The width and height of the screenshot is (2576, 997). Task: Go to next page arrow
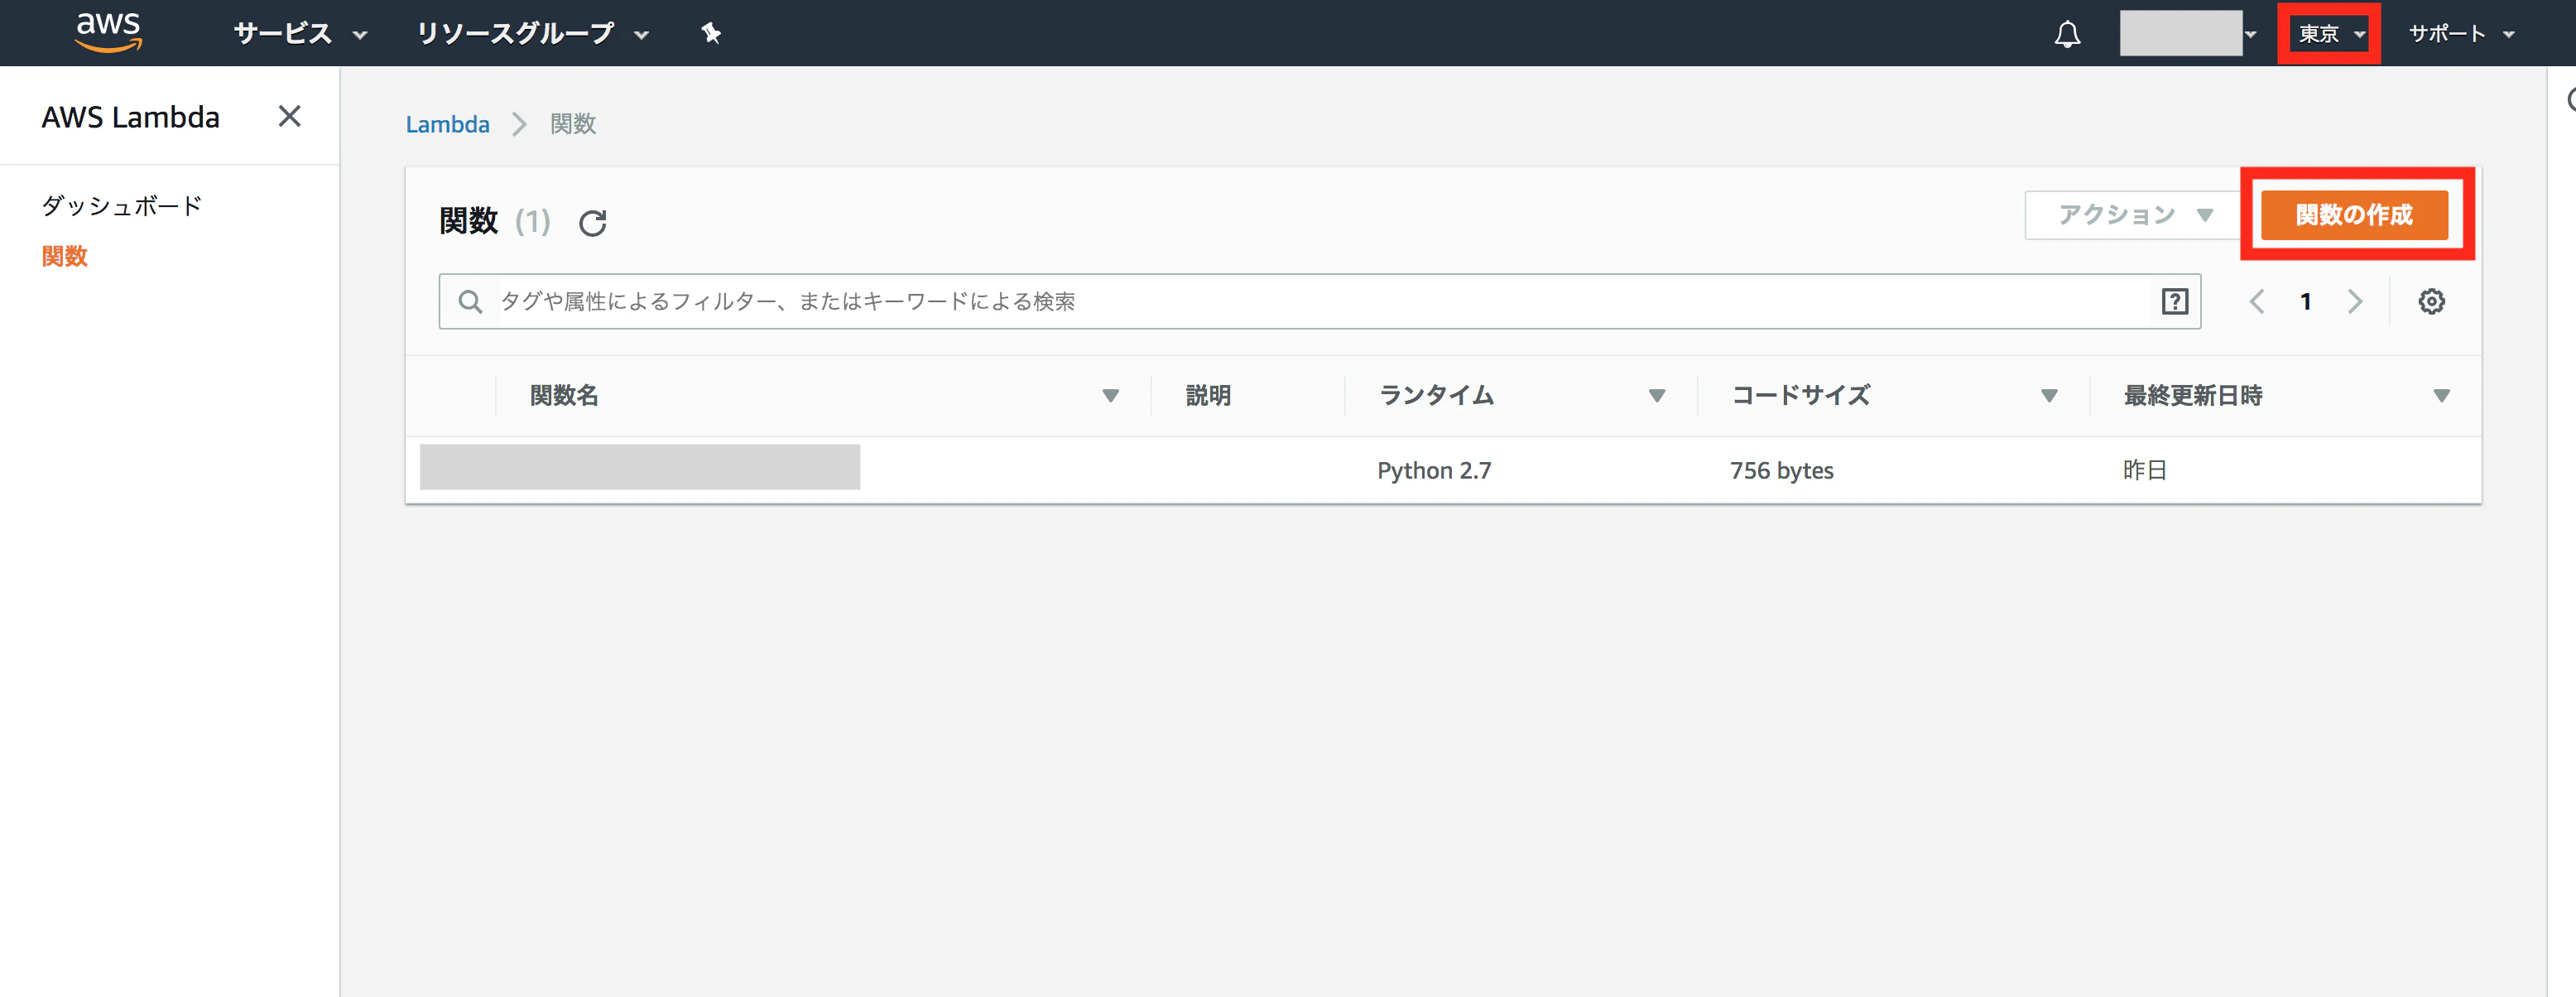coord(2355,301)
